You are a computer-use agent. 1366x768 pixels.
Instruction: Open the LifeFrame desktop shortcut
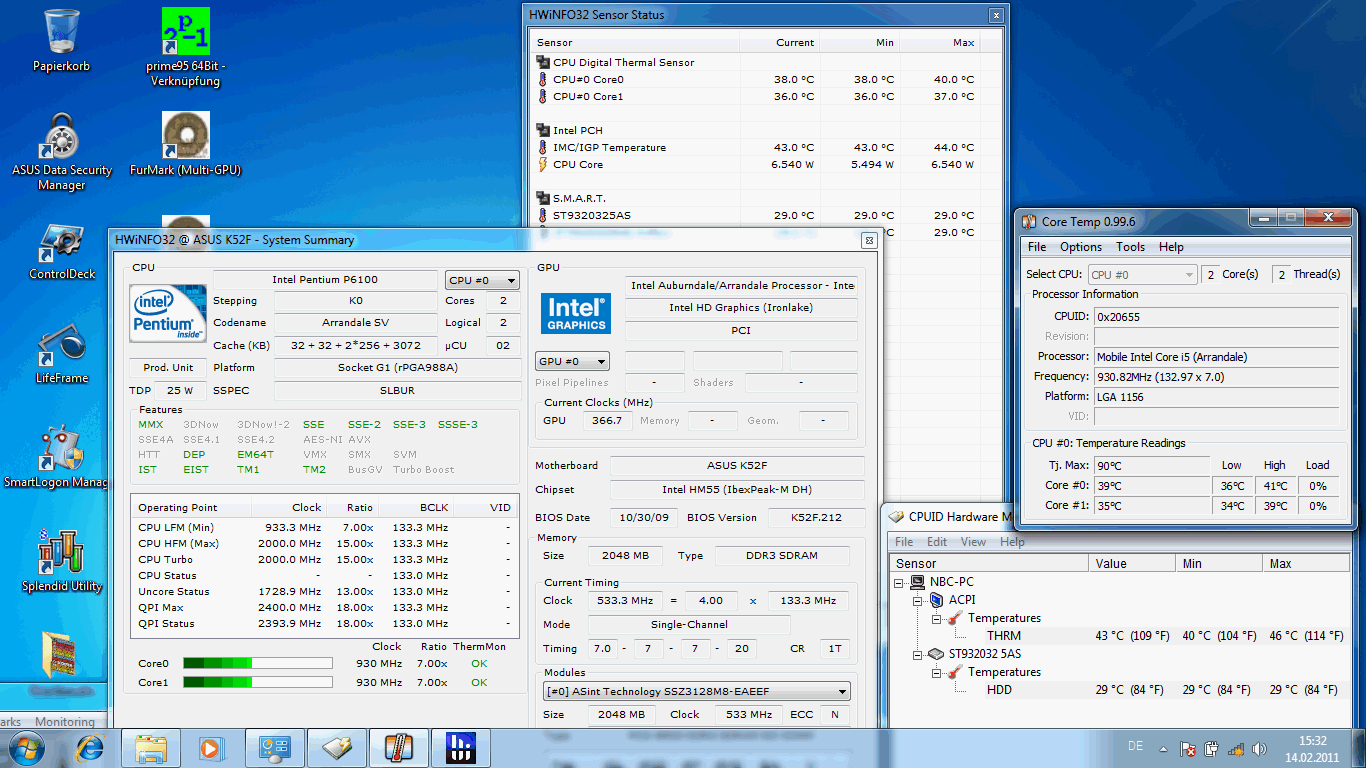click(x=62, y=355)
